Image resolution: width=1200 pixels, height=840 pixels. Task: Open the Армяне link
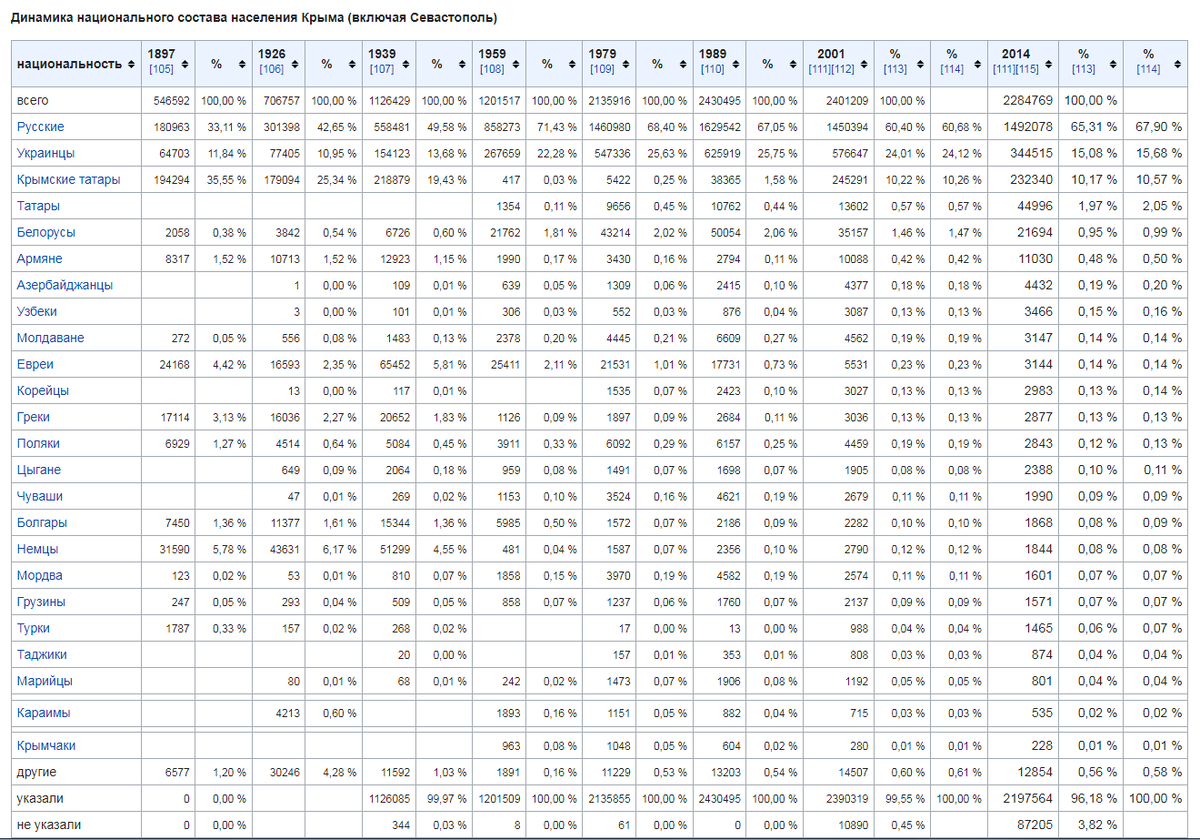[39, 258]
